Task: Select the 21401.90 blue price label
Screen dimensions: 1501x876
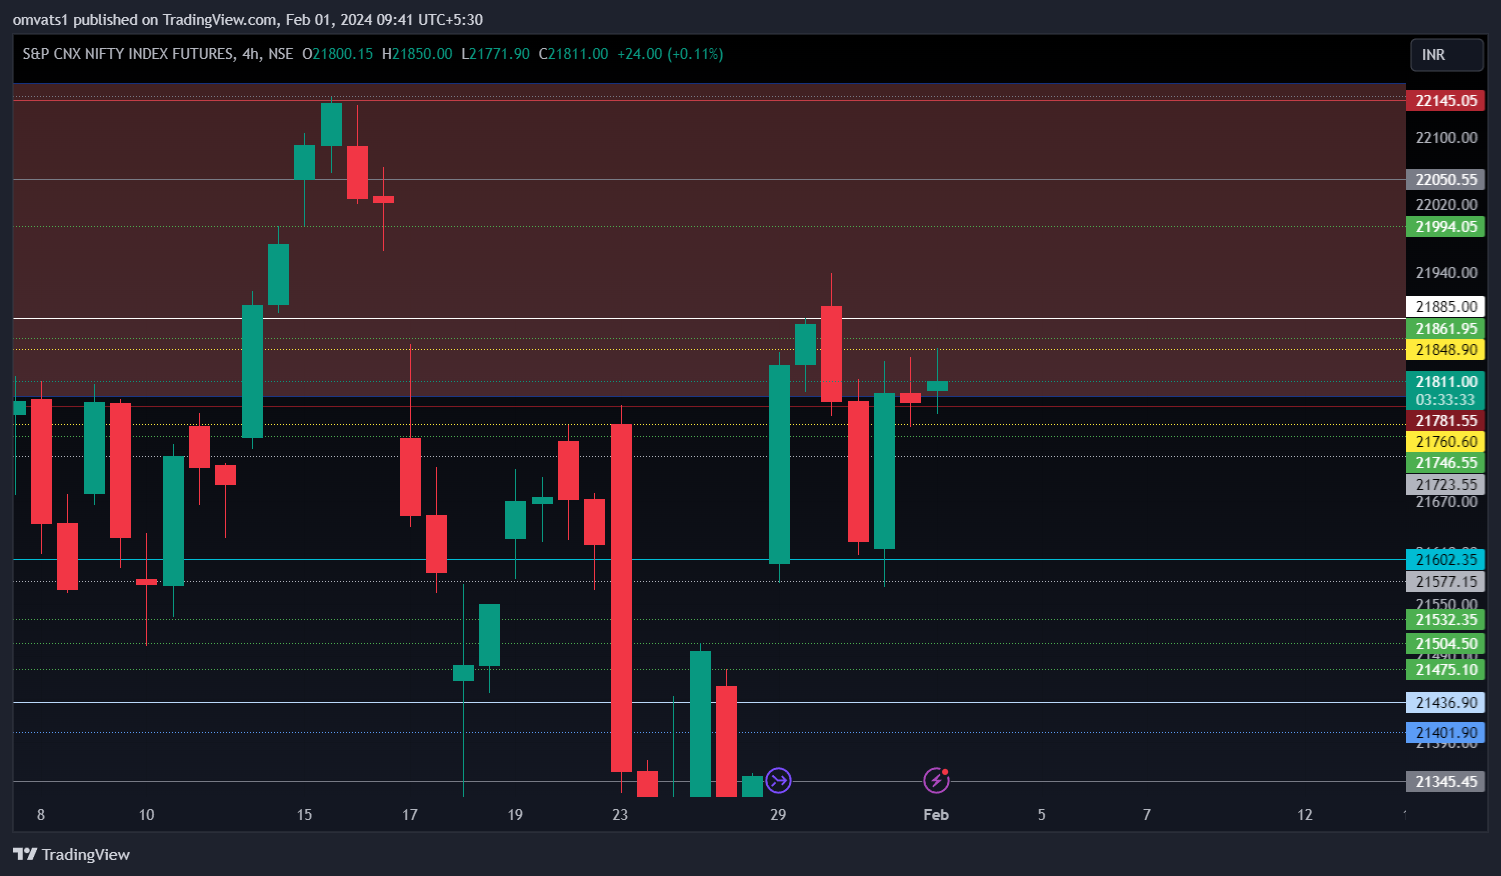Action: pyautogui.click(x=1445, y=733)
